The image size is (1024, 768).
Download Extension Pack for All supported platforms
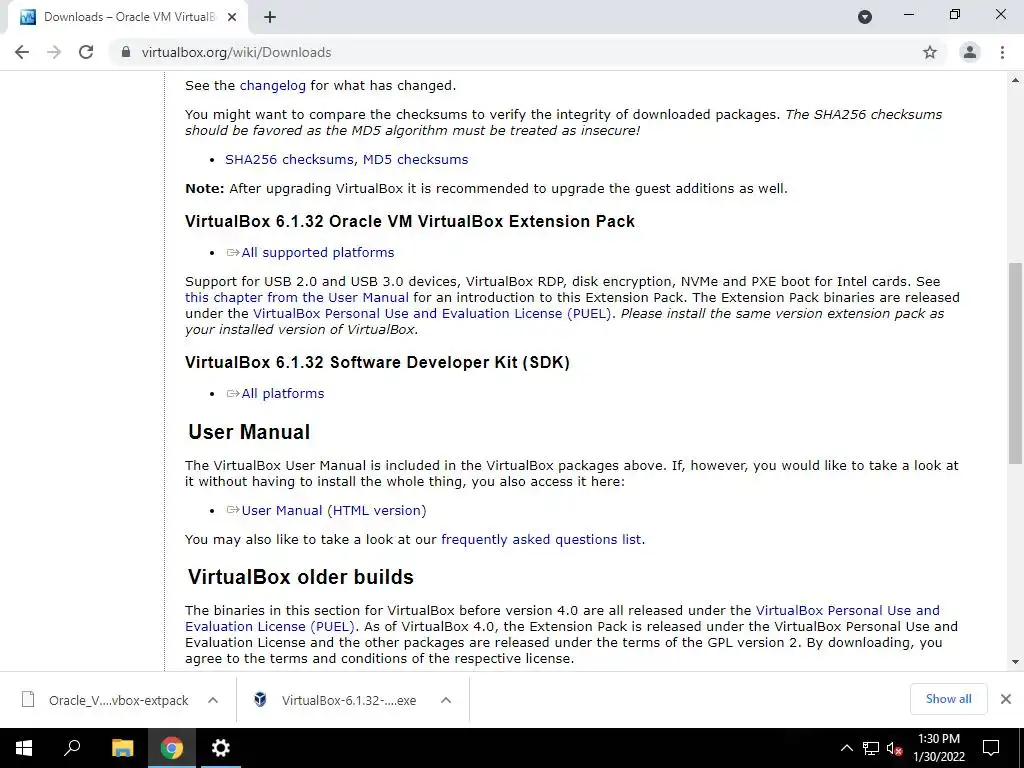[x=317, y=253]
